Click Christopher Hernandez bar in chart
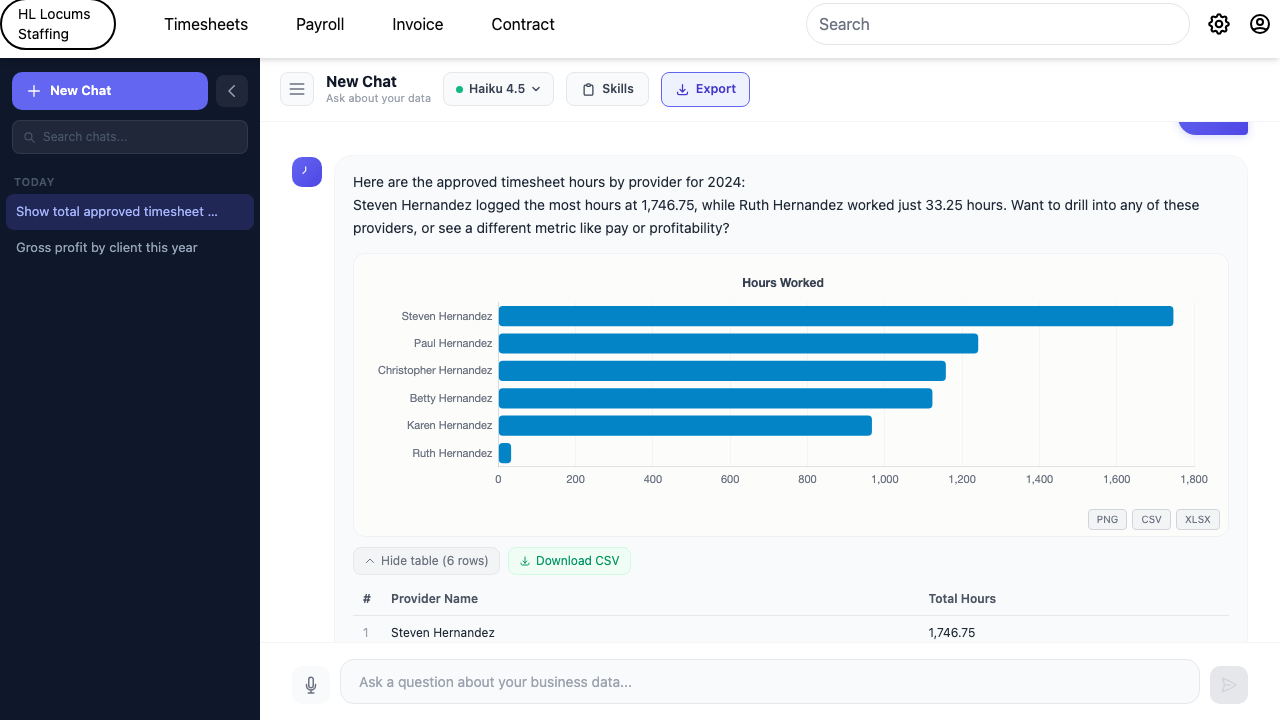 point(722,371)
